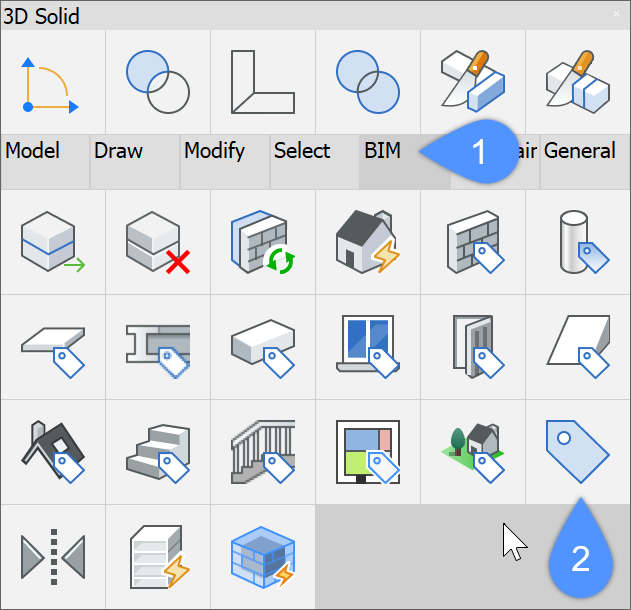Click the house with tree tag icon
Viewport: 631px width, 610px height.
click(x=472, y=451)
